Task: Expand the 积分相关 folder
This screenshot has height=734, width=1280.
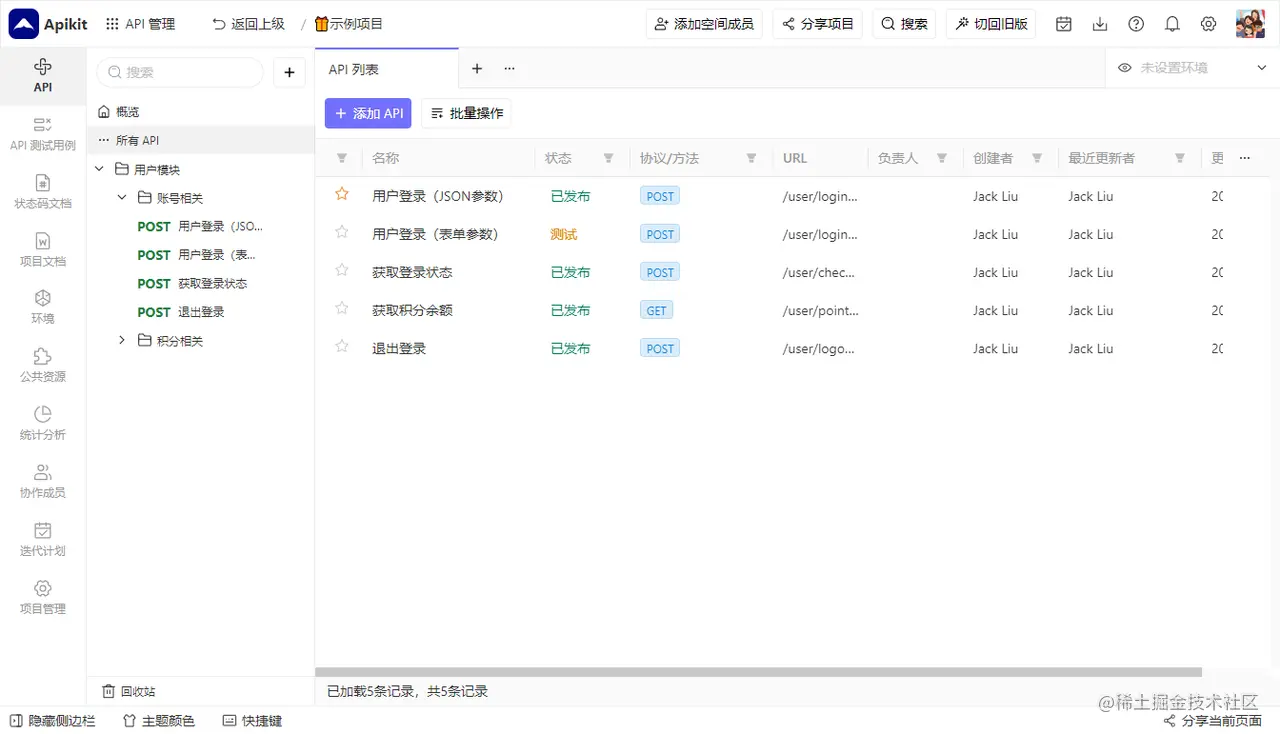Action: (x=122, y=340)
